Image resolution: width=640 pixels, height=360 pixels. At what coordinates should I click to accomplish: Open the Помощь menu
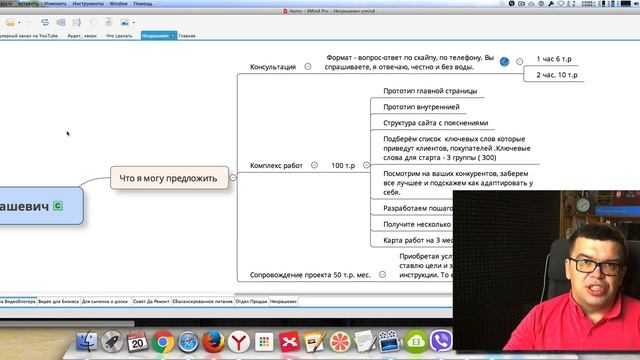coord(142,4)
